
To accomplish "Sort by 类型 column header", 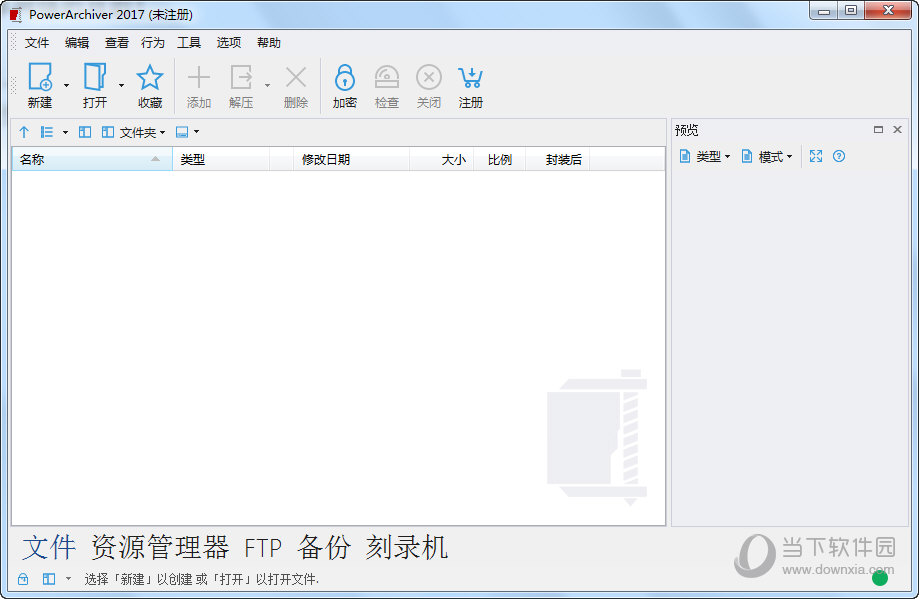I will 221,159.
